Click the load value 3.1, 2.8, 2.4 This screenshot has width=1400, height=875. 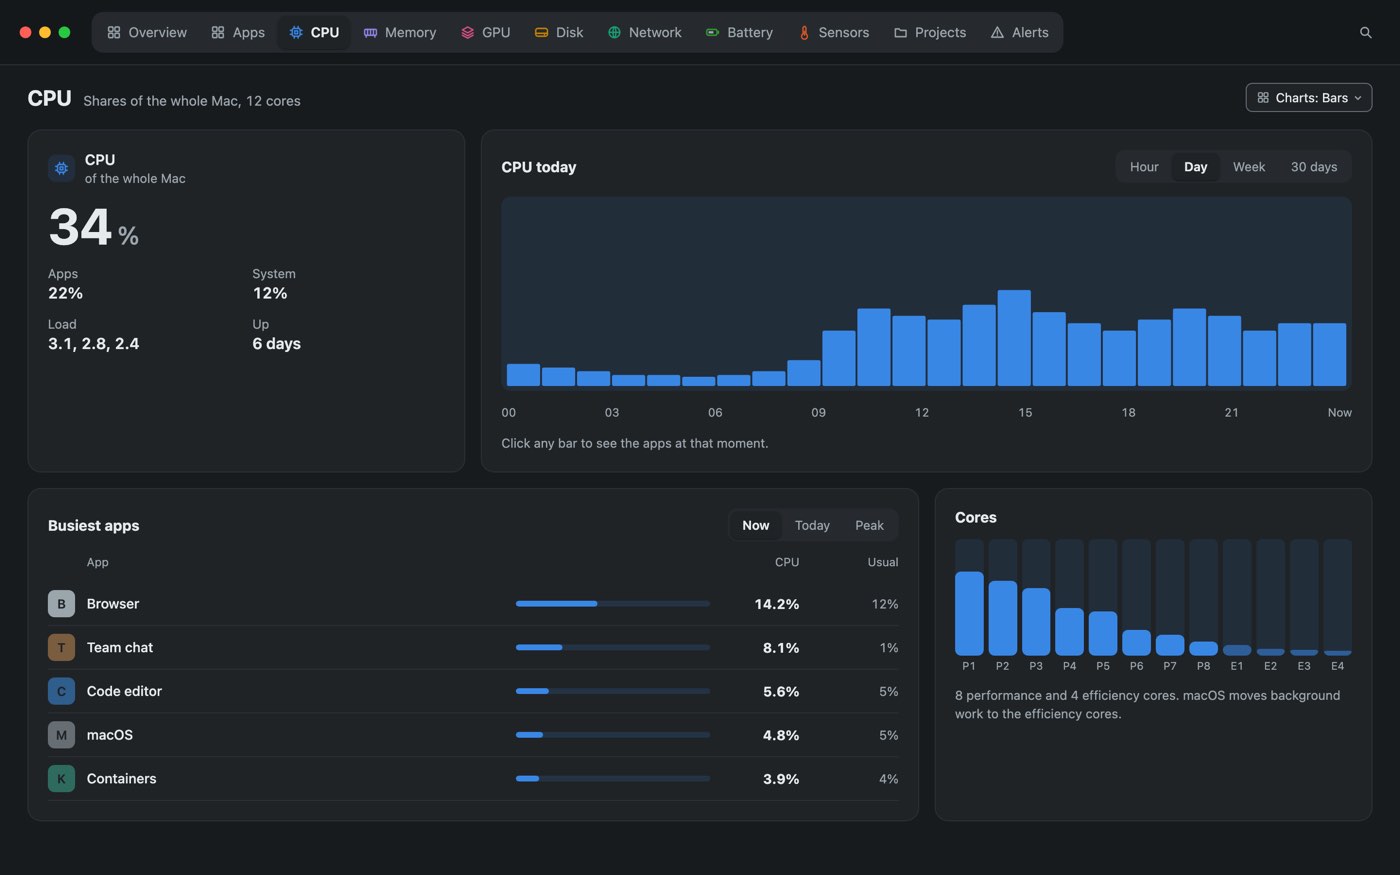pyautogui.click(x=94, y=343)
